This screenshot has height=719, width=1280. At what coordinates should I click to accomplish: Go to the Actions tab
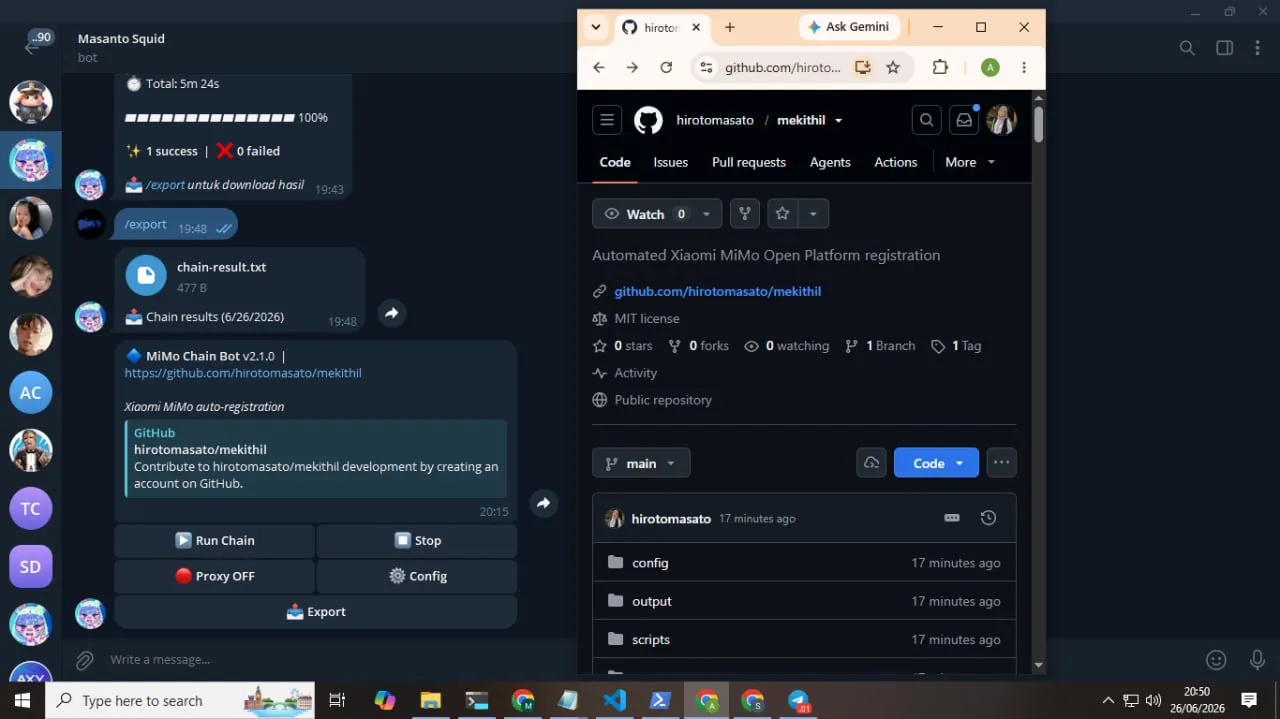(896, 162)
